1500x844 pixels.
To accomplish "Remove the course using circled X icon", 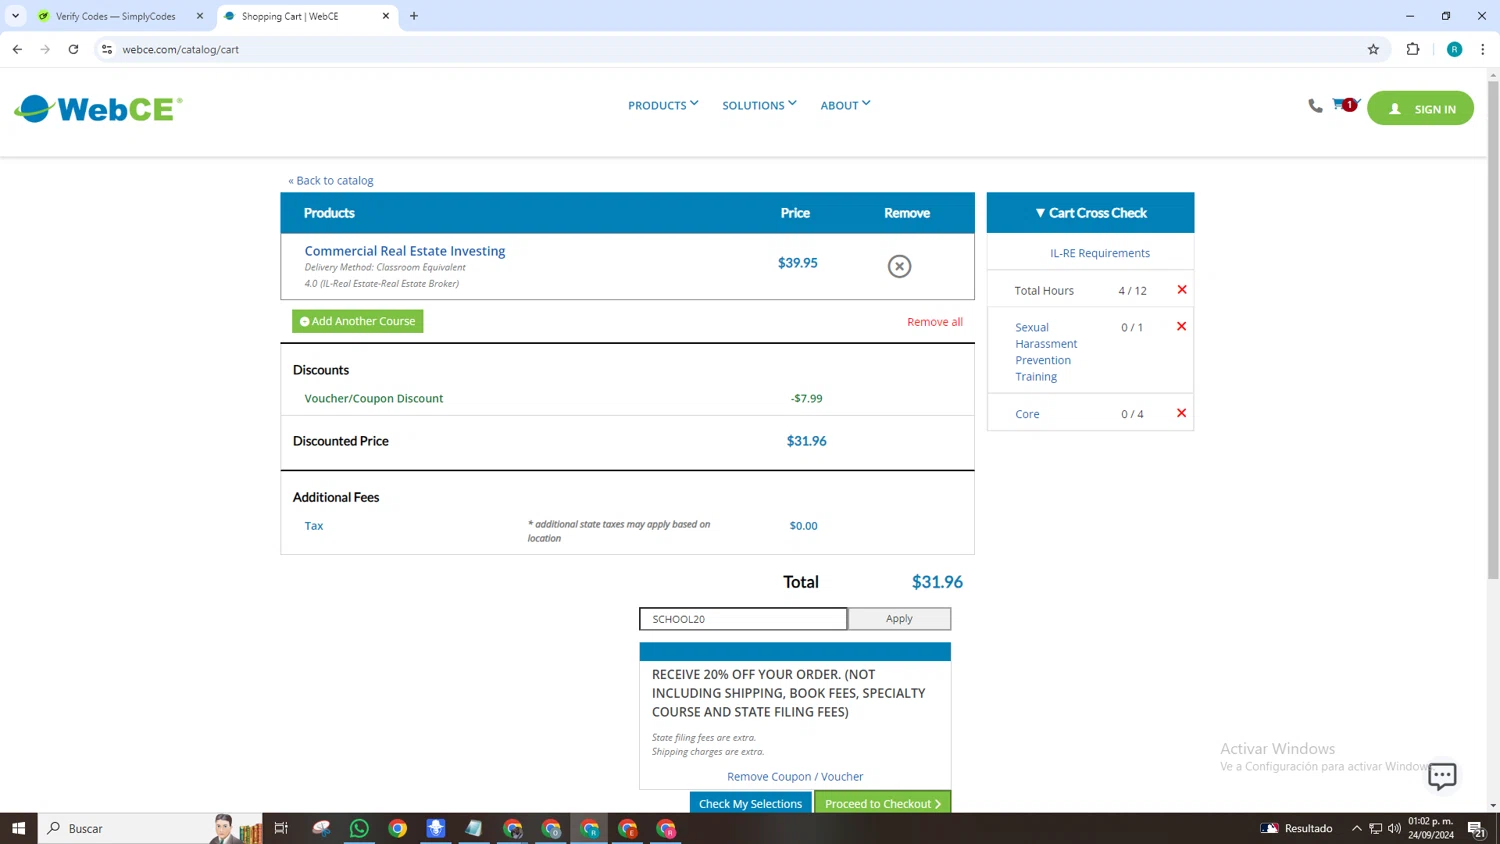I will (899, 266).
